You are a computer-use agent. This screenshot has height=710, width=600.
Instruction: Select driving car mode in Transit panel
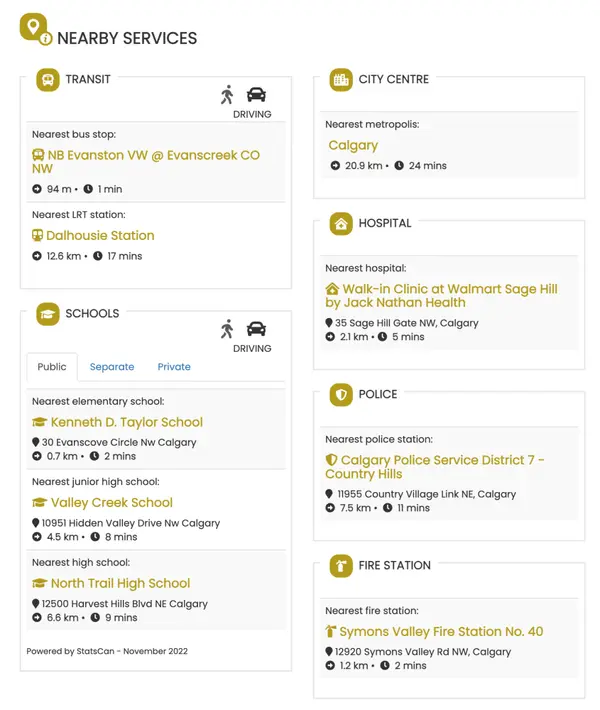(x=256, y=95)
